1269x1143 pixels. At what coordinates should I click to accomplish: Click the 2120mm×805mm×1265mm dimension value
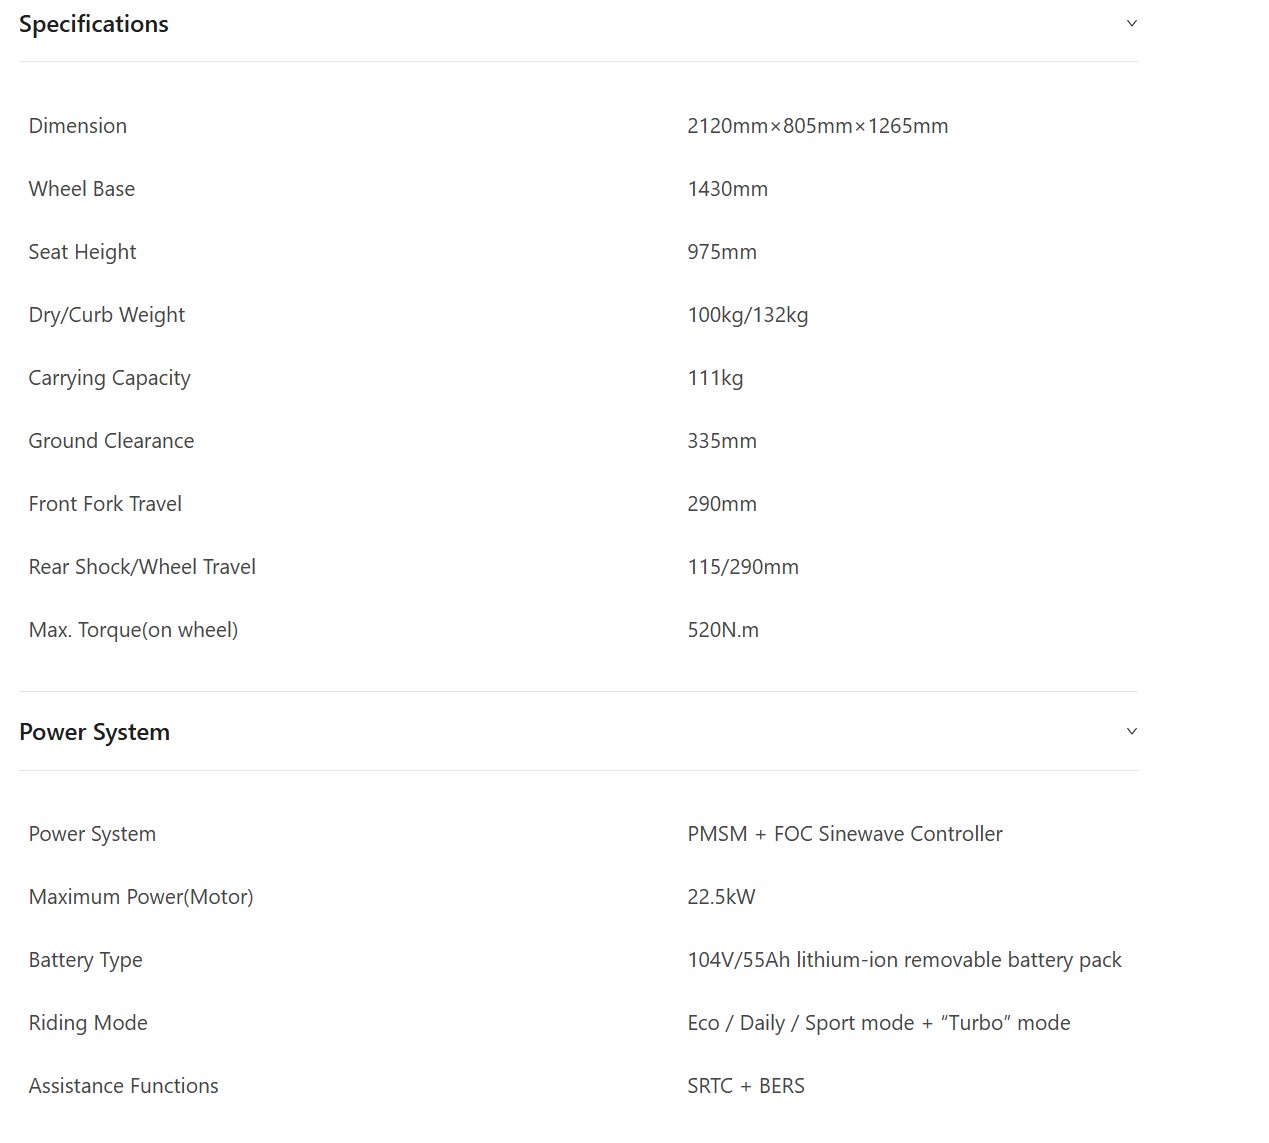pos(818,126)
